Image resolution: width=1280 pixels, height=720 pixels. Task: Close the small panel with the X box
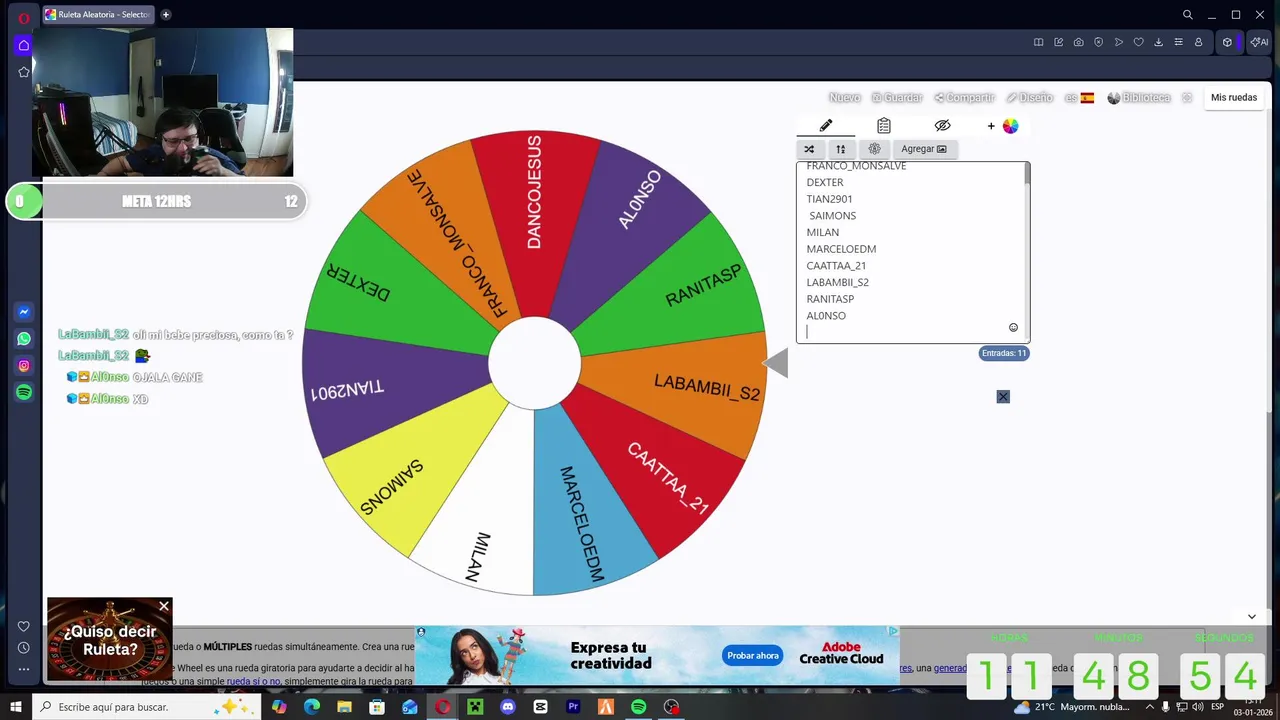(x=1003, y=397)
